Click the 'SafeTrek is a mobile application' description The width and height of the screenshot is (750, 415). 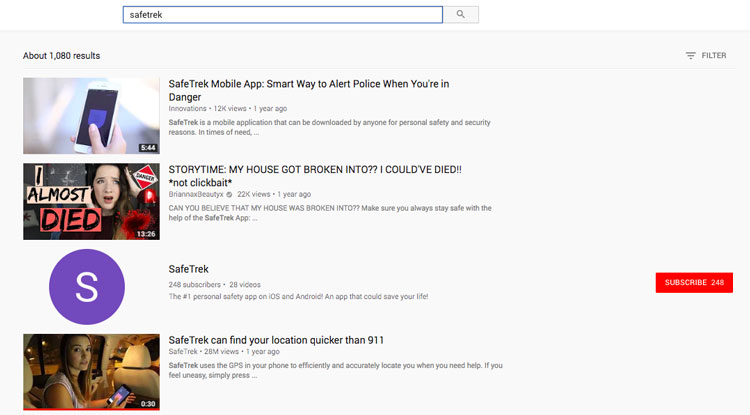point(330,127)
